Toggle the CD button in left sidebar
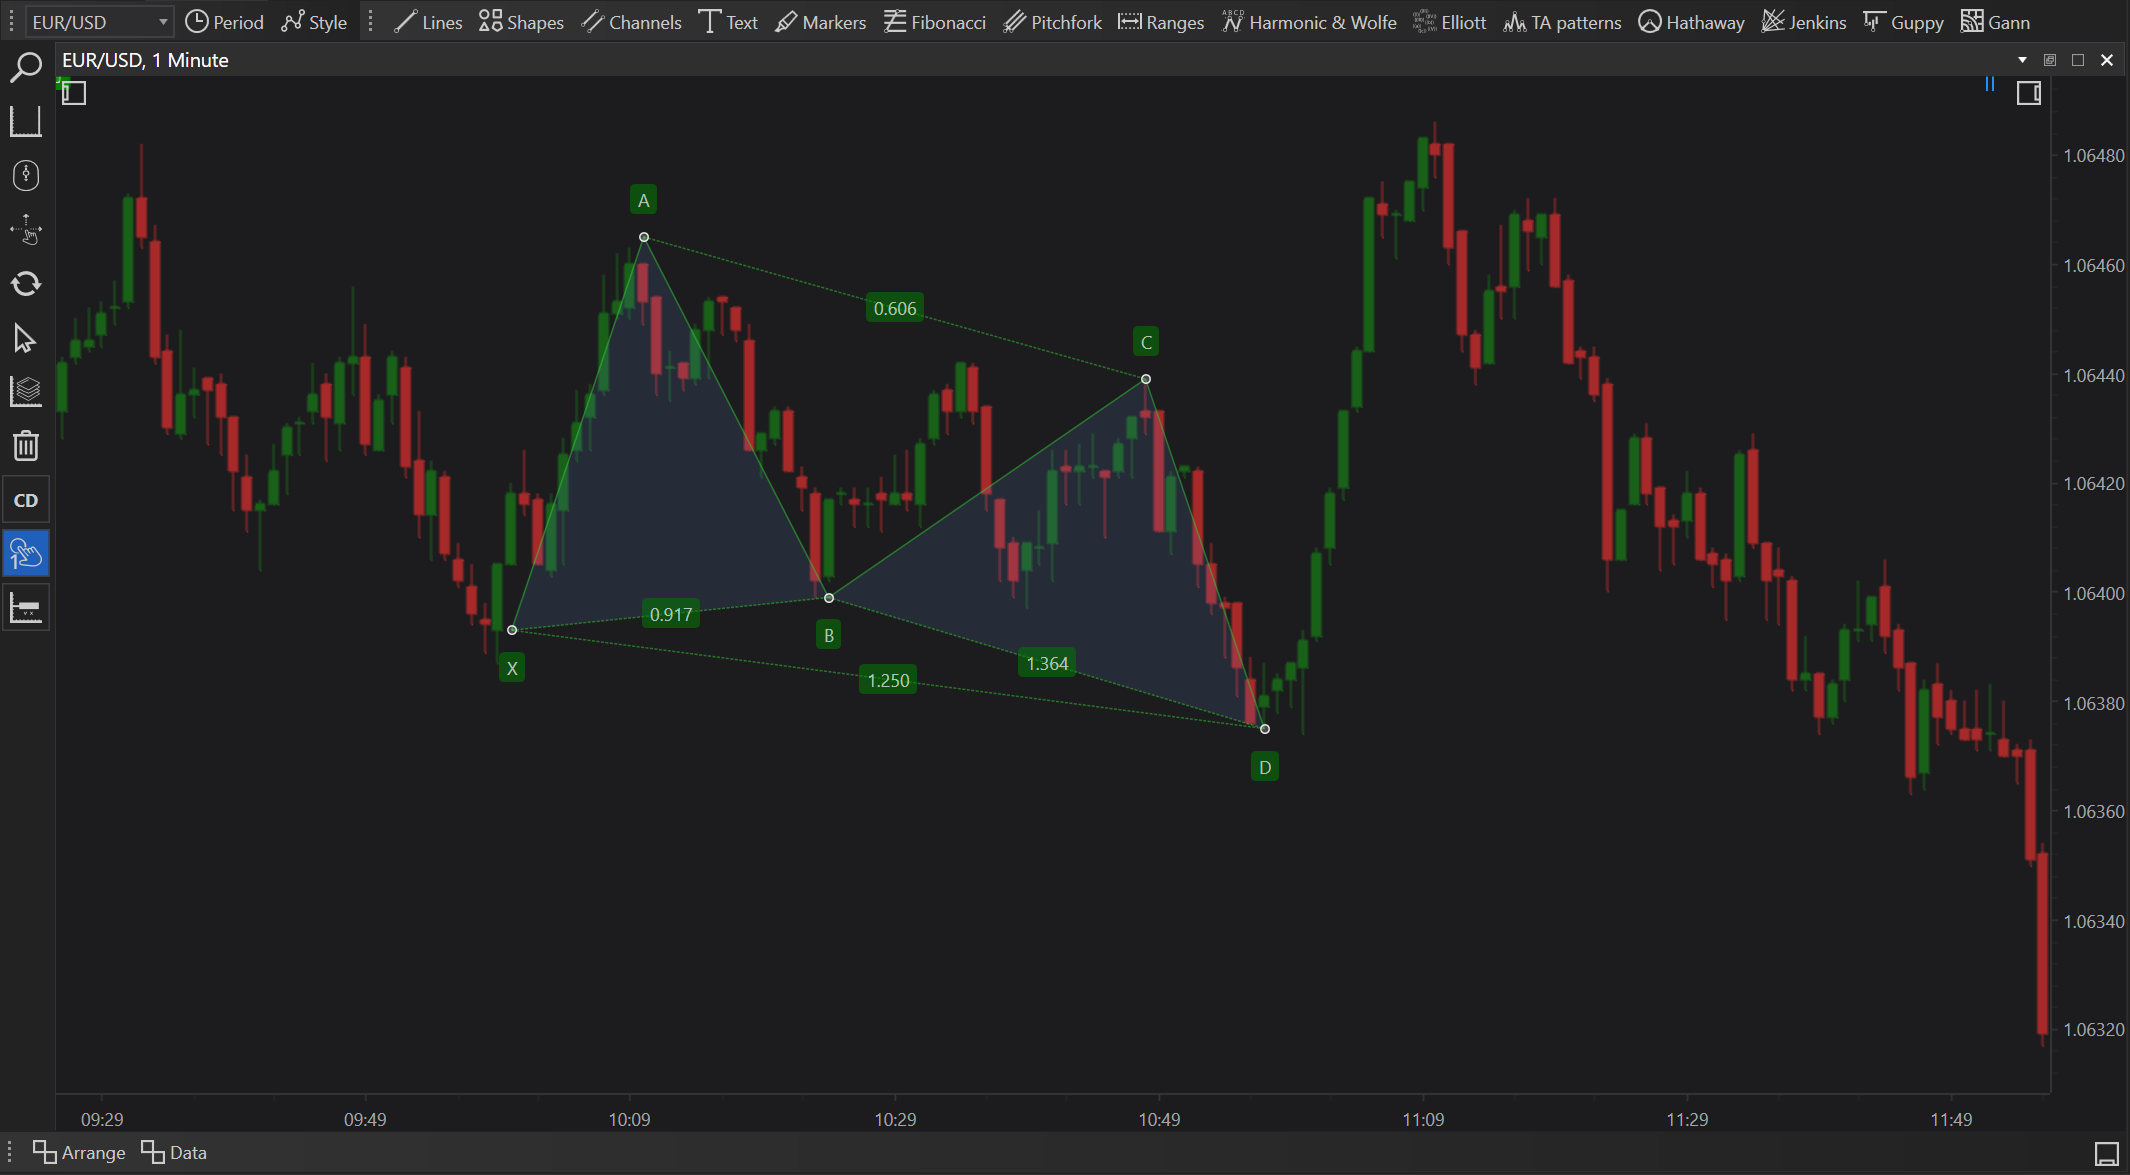Screen dimensions: 2130x1175 pyautogui.click(x=25, y=500)
